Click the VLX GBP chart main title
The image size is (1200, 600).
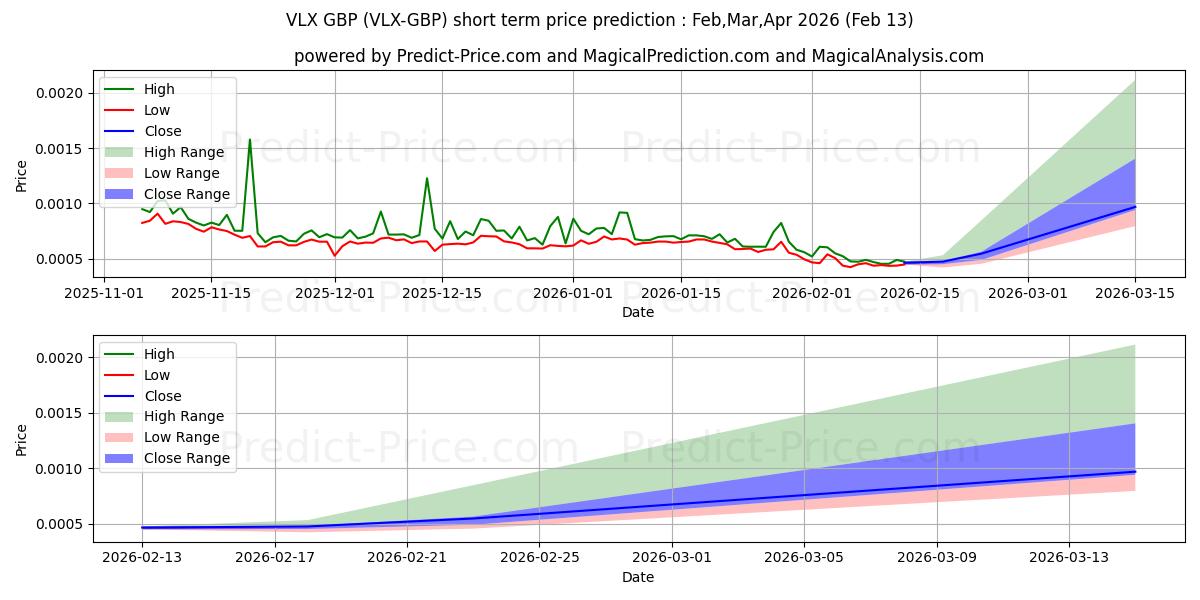coord(599,20)
